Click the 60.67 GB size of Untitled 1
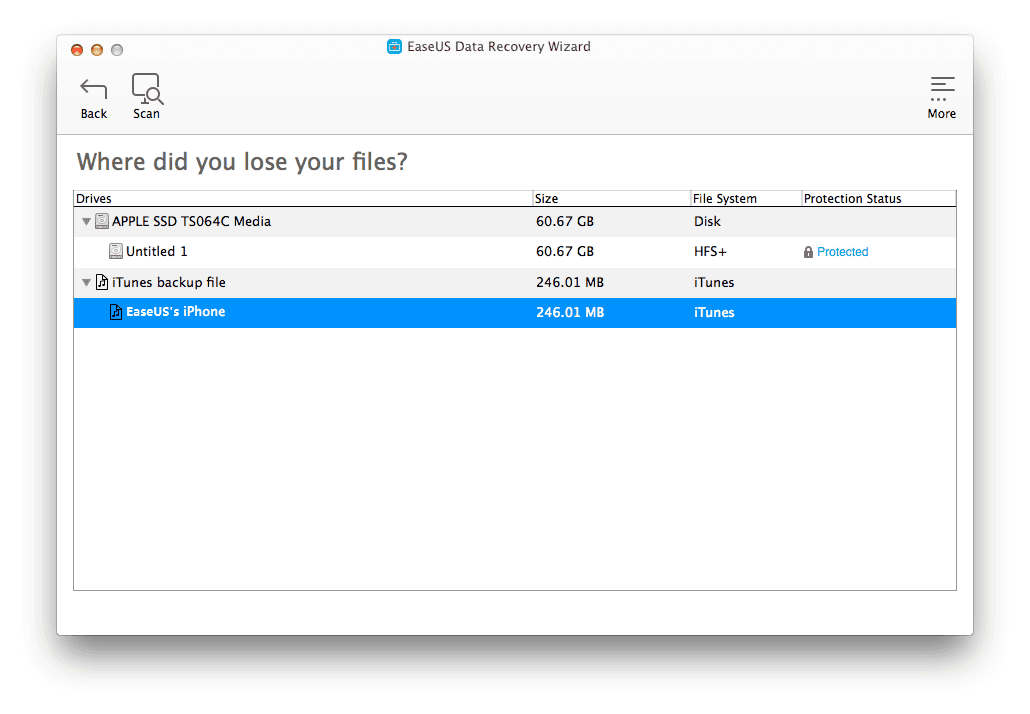Image resolution: width=1030 pixels, height=714 pixels. (x=564, y=252)
